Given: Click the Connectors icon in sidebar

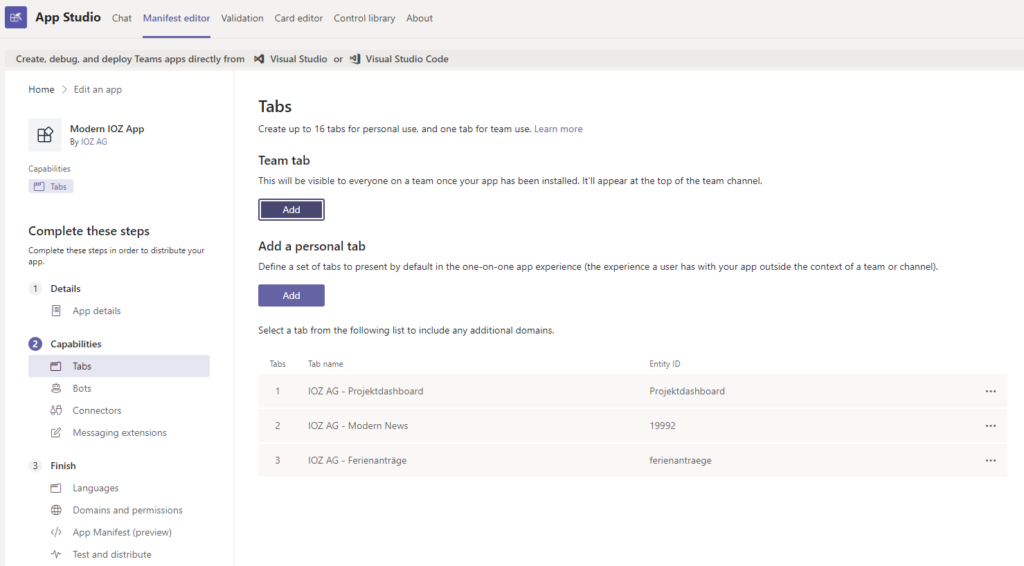Looking at the screenshot, I should (x=56, y=411).
